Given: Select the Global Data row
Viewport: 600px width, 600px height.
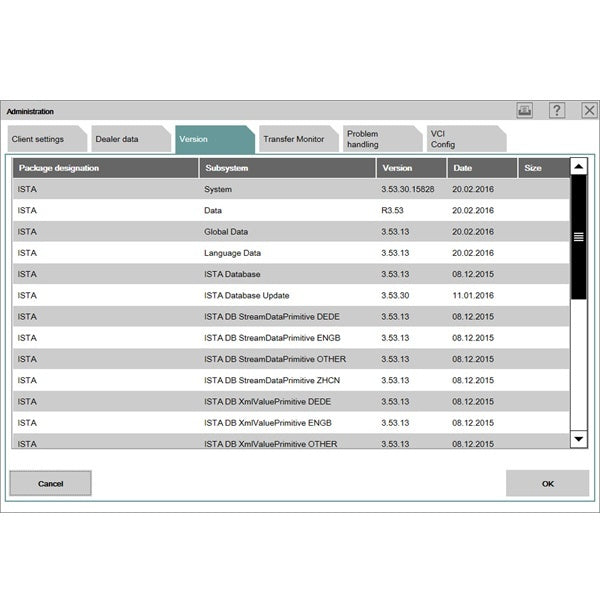Looking at the screenshot, I should (291, 232).
